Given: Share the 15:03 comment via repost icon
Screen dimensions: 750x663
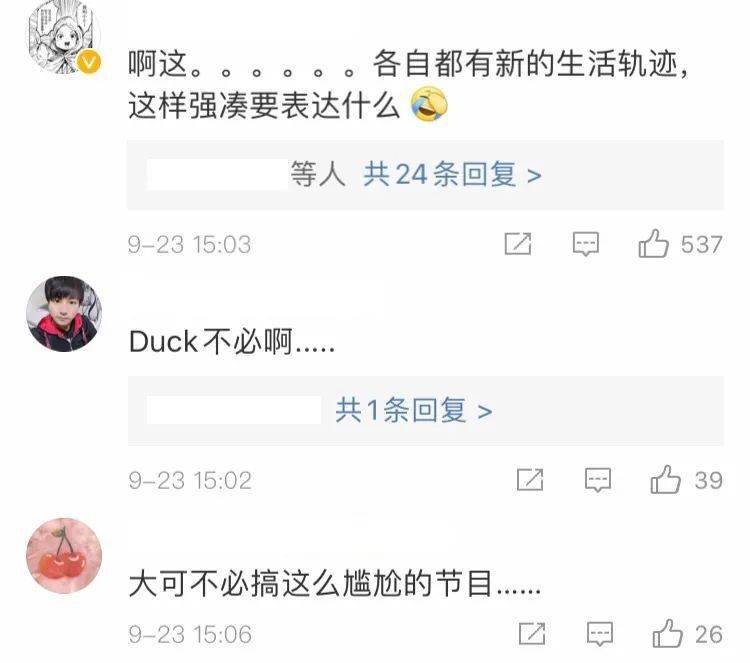Looking at the screenshot, I should [x=518, y=243].
